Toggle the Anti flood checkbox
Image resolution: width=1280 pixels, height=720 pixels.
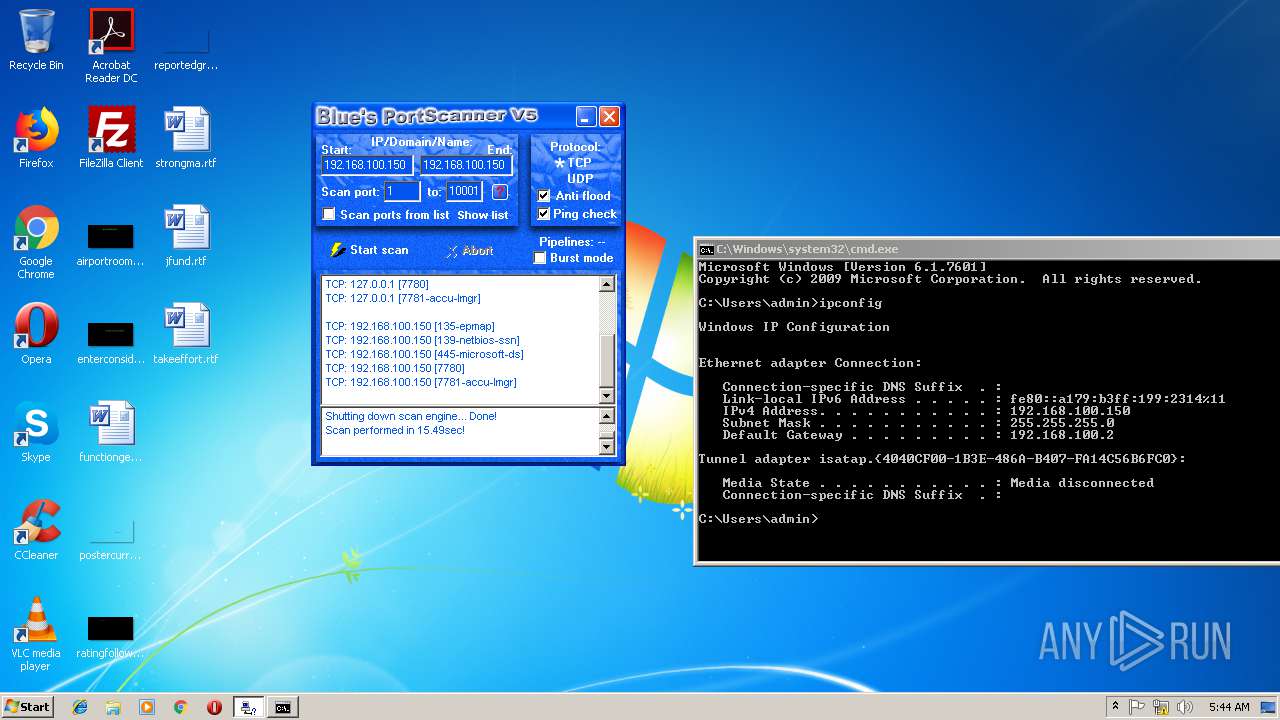coord(544,196)
